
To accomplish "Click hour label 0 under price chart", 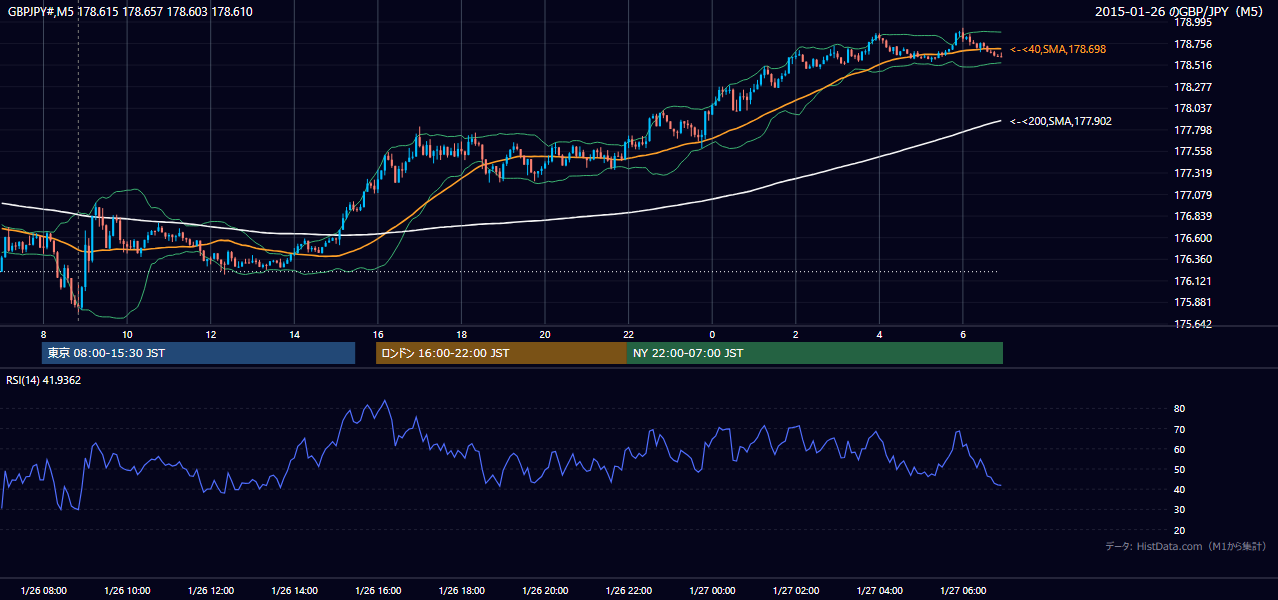I will [712, 334].
